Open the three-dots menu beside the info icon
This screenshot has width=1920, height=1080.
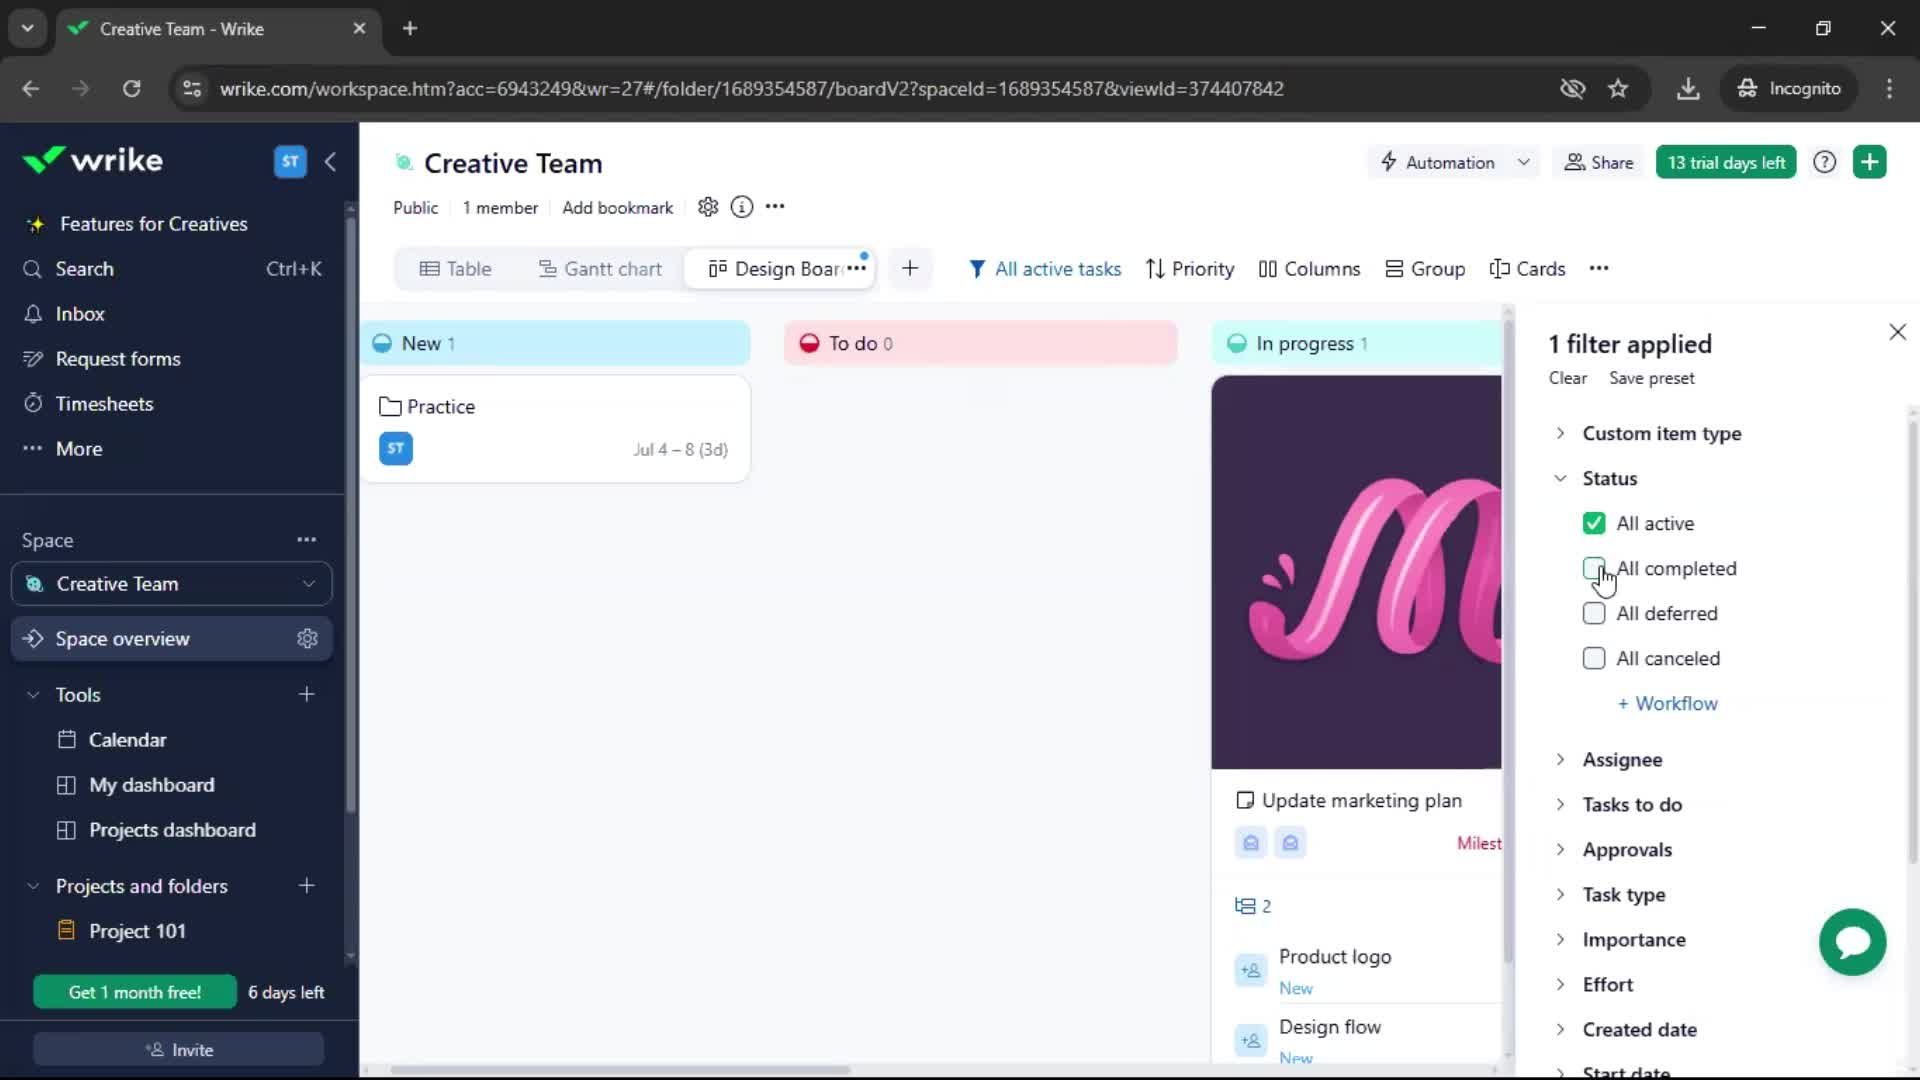tap(775, 207)
